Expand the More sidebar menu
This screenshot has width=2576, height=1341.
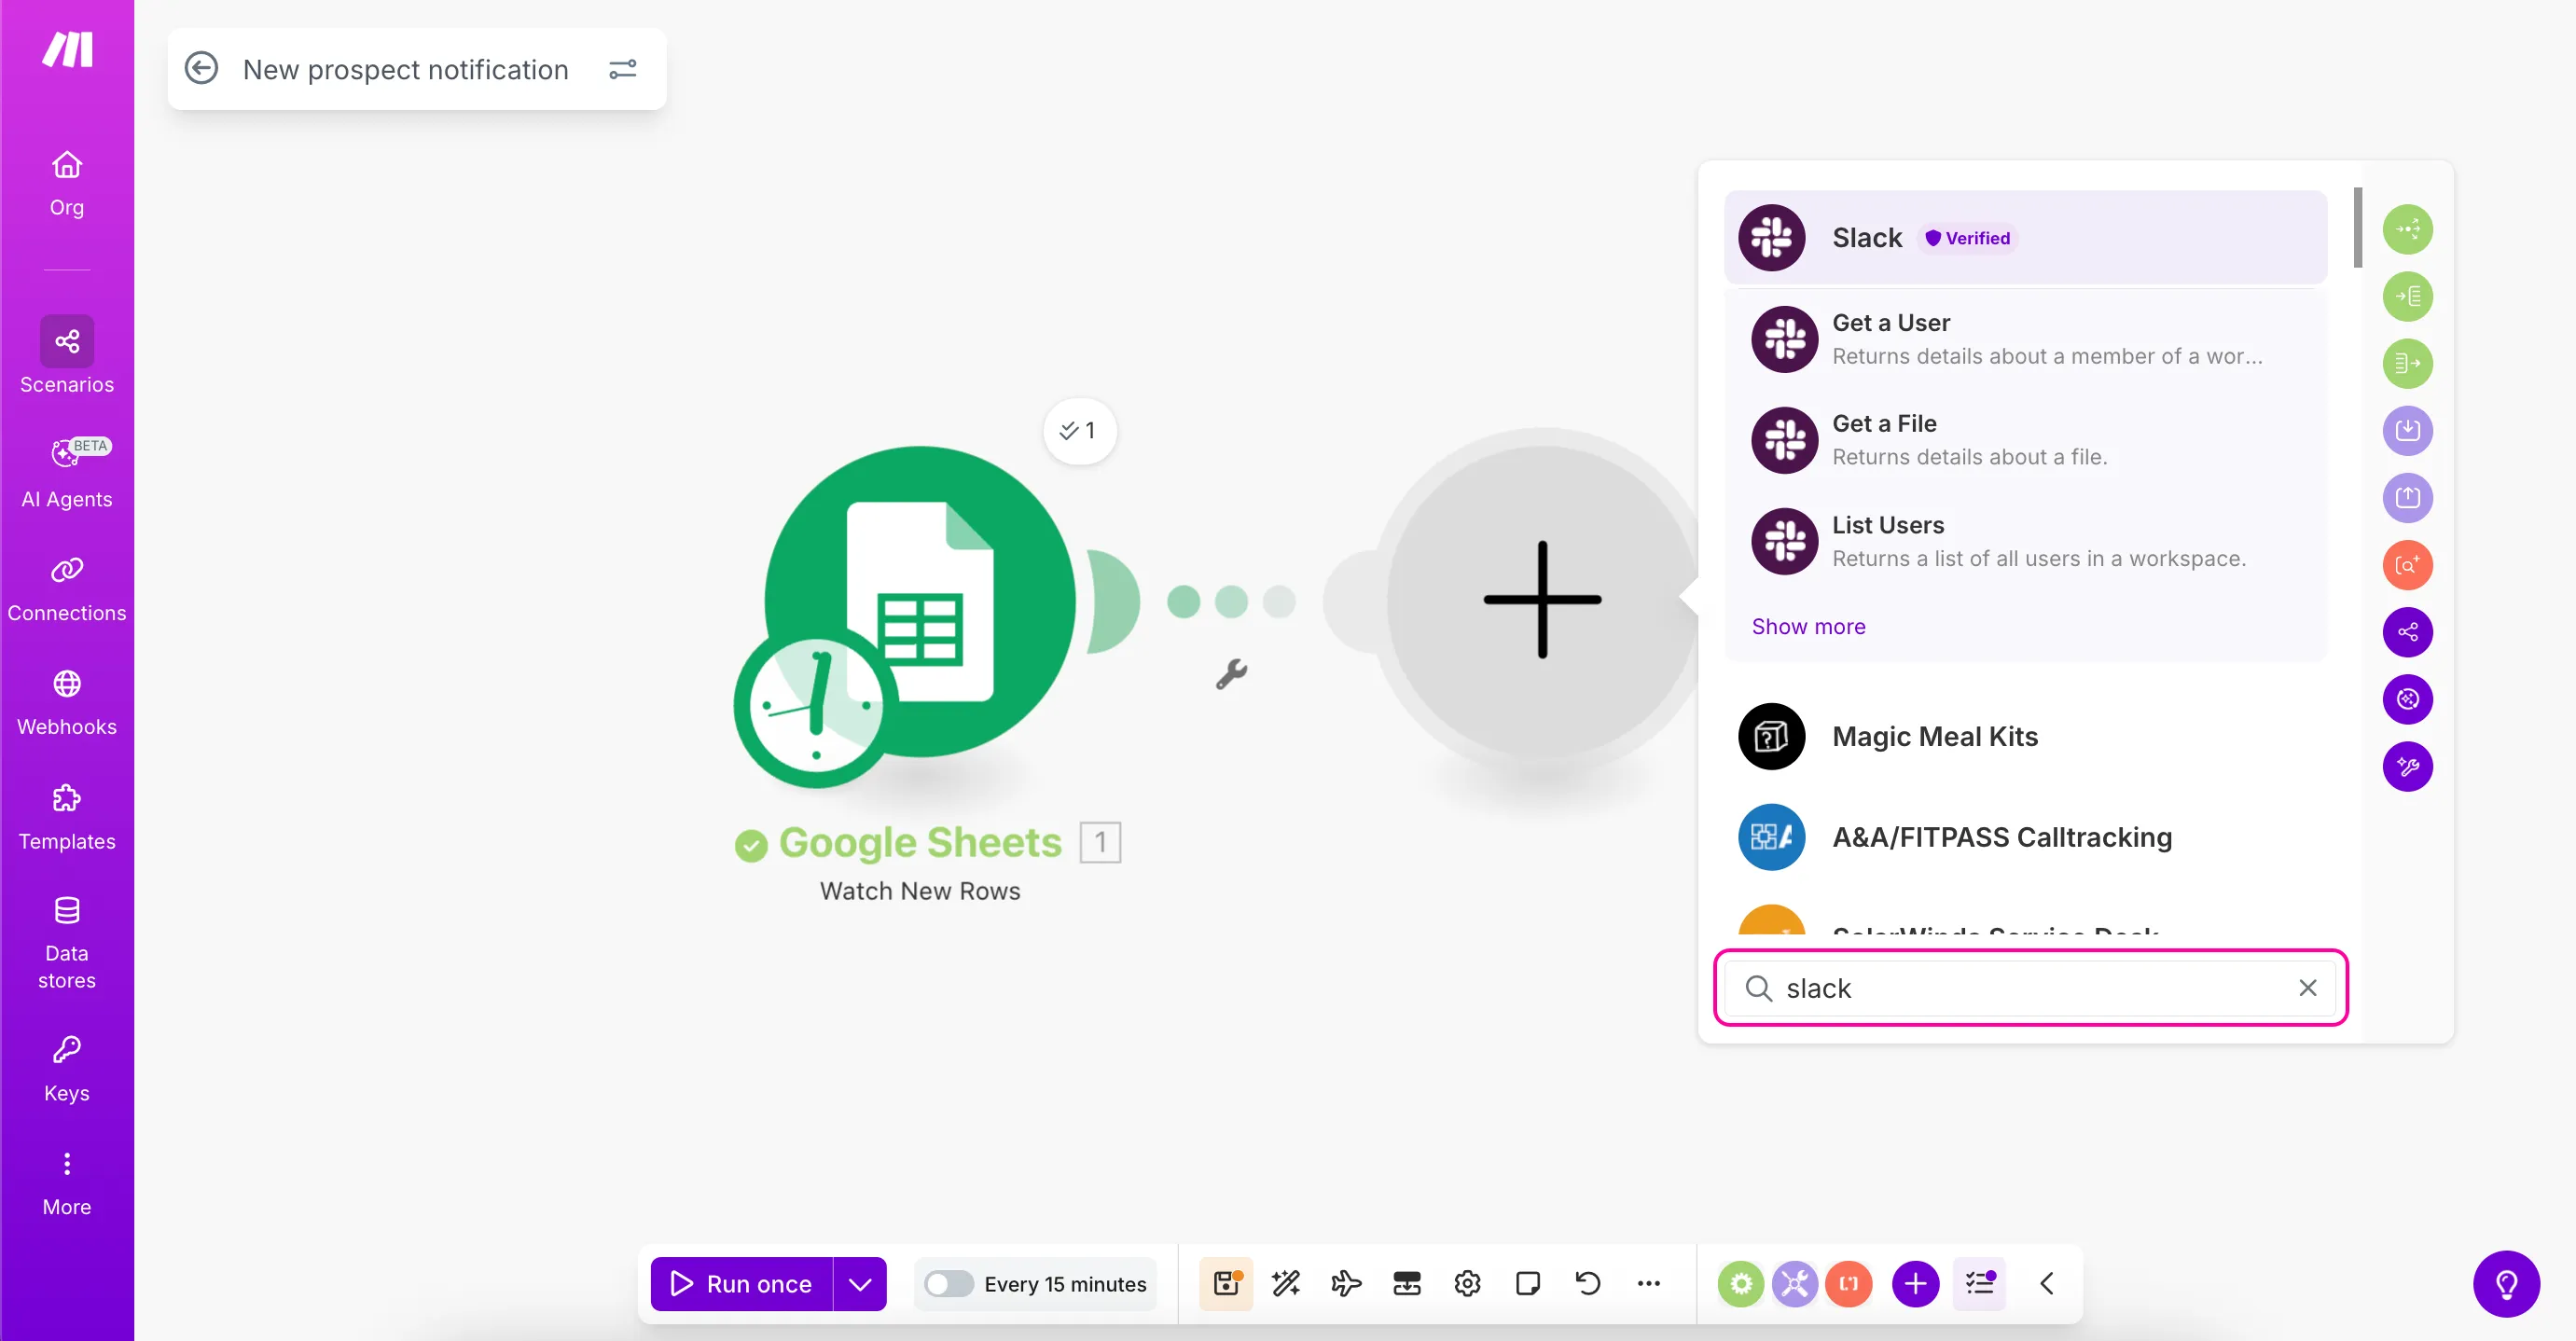[67, 1184]
